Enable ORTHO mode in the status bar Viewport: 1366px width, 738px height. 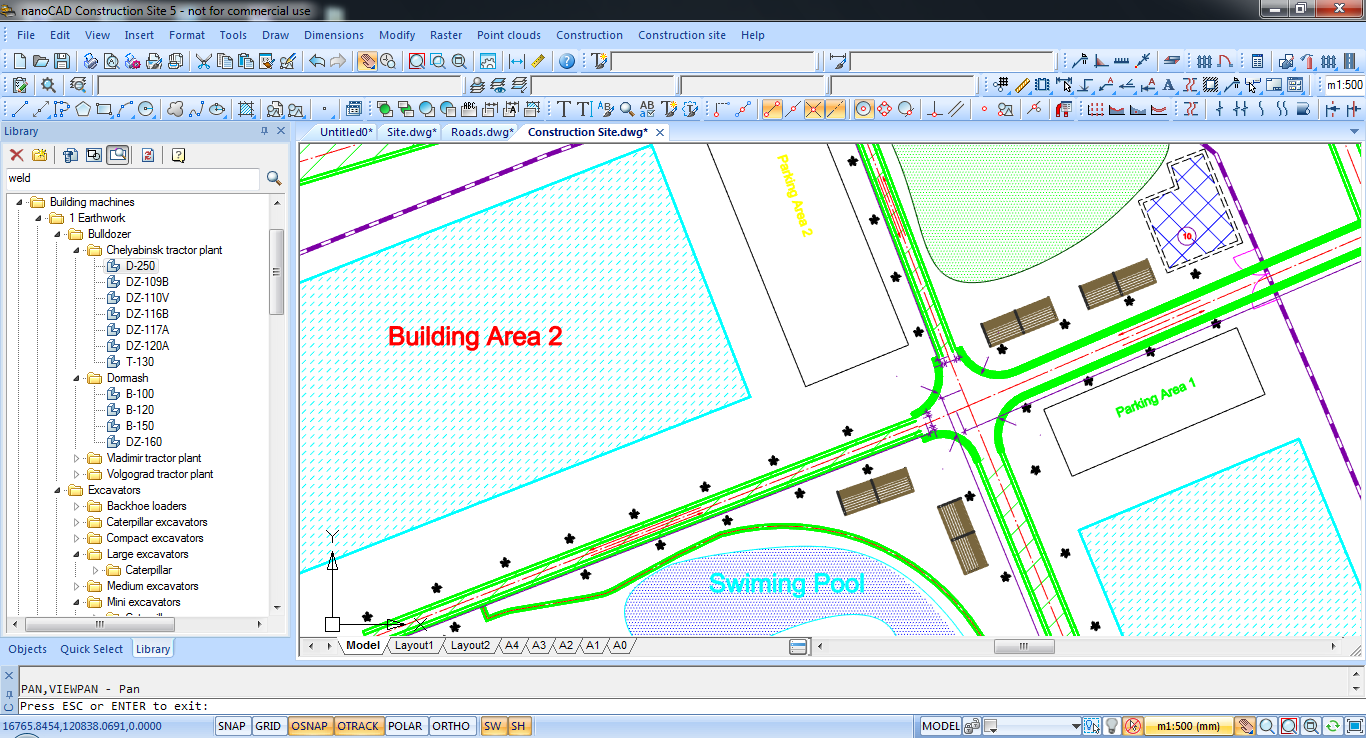click(x=452, y=726)
